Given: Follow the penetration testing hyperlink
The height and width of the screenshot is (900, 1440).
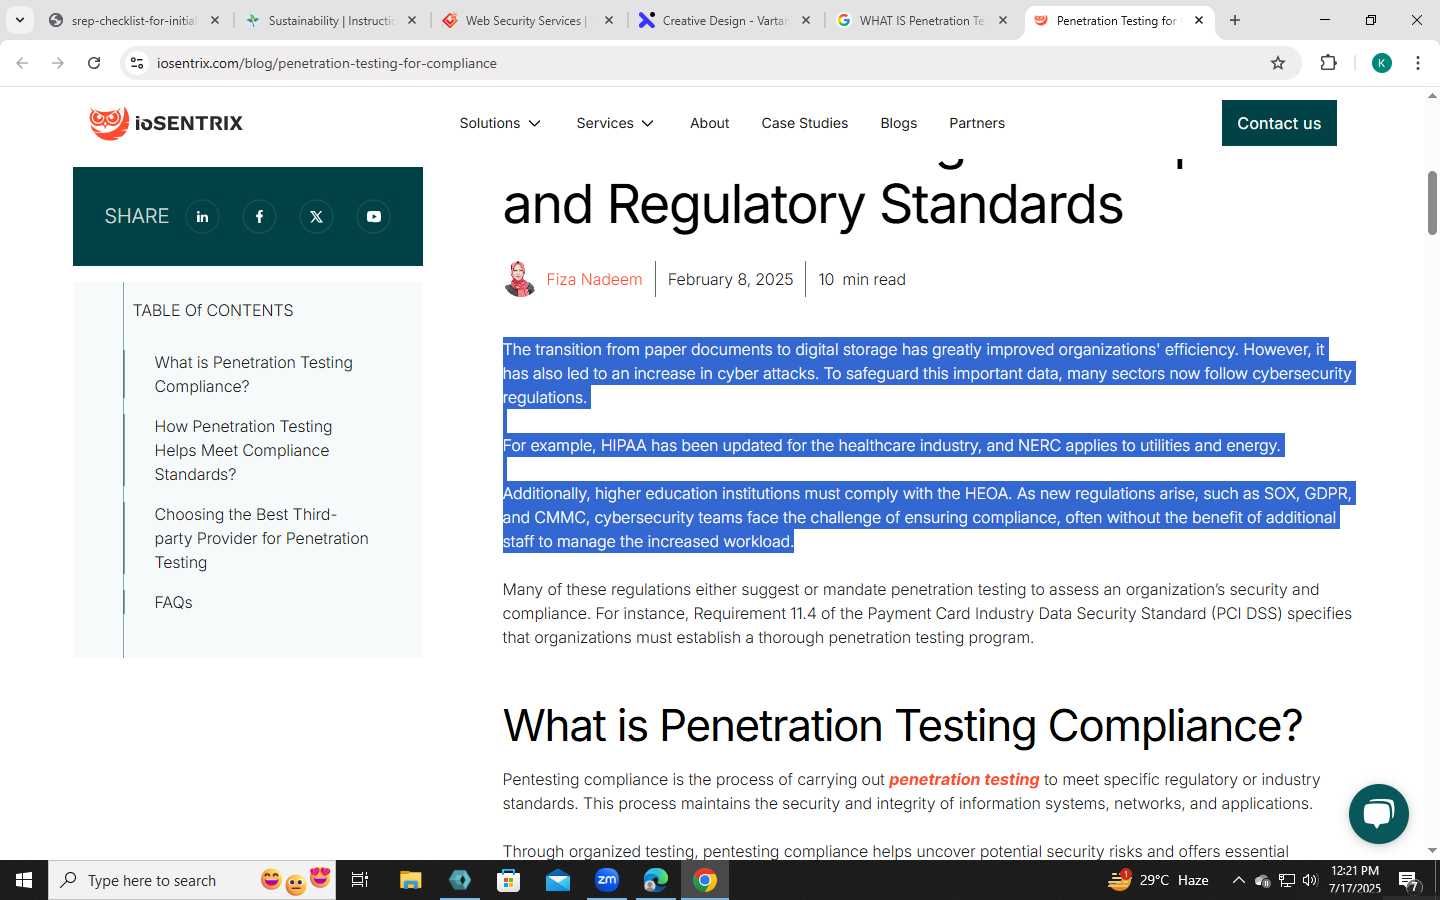Looking at the screenshot, I should [964, 779].
